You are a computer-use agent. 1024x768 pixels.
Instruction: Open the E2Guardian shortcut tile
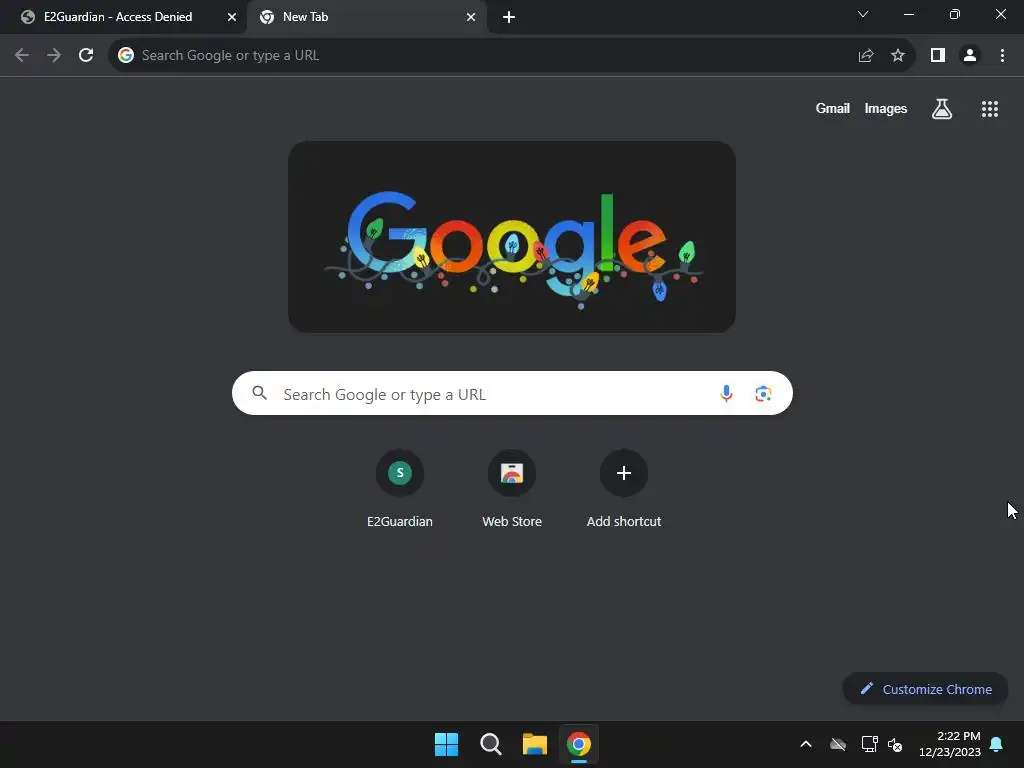(x=400, y=488)
